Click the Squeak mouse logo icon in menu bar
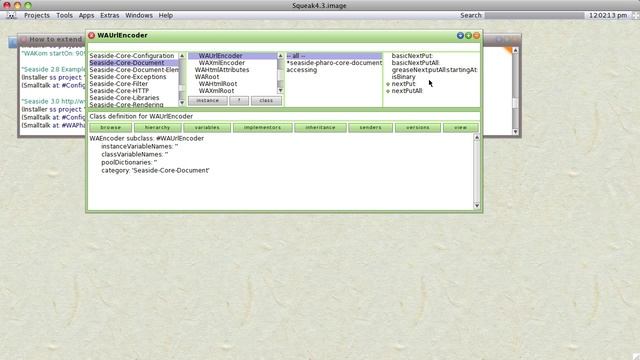The width and height of the screenshot is (640, 360). pyautogui.click(x=11, y=15)
